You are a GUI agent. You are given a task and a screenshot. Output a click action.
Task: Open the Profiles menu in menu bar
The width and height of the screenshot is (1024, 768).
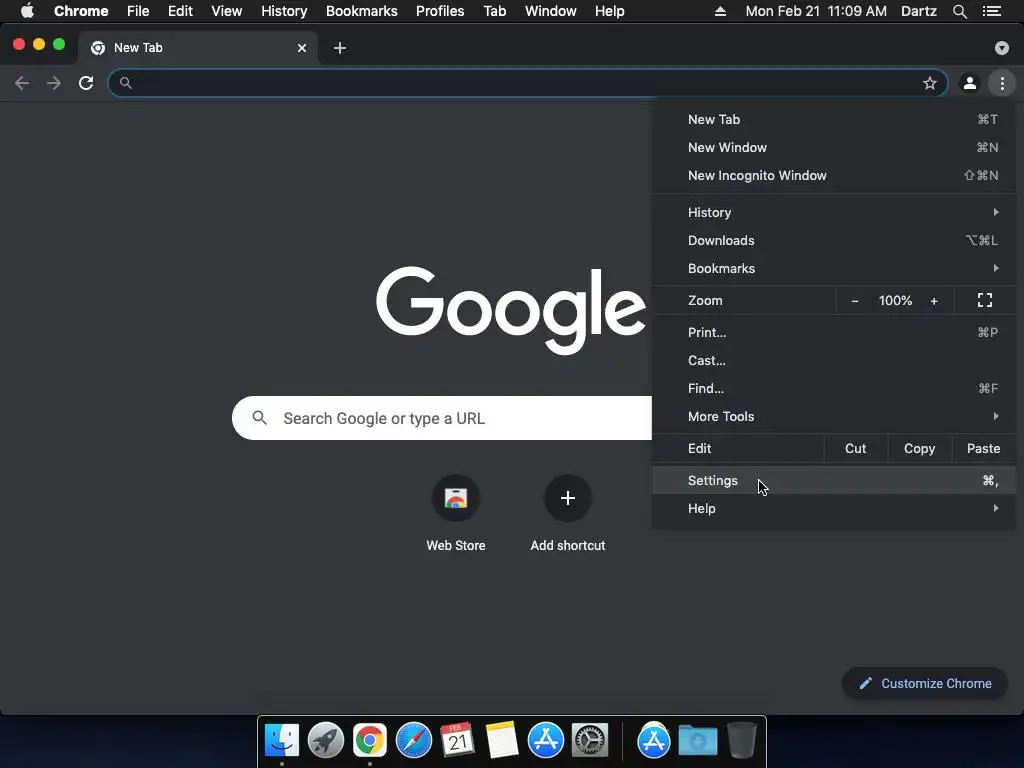click(x=440, y=11)
